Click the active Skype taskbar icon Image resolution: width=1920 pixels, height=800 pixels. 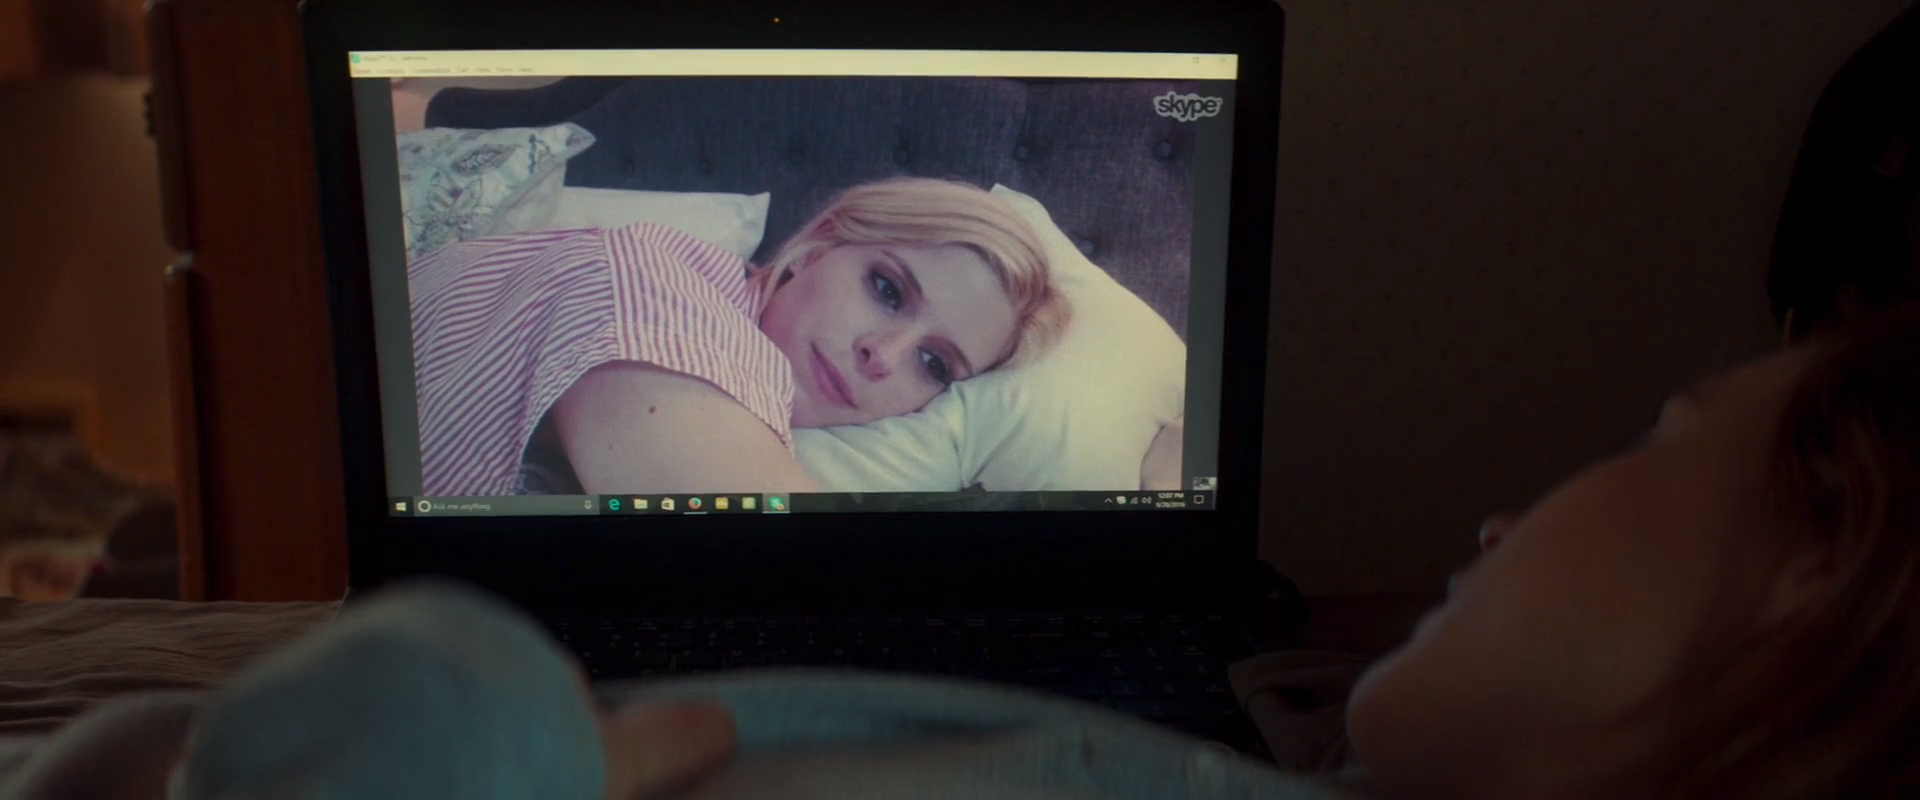pyautogui.click(x=775, y=504)
